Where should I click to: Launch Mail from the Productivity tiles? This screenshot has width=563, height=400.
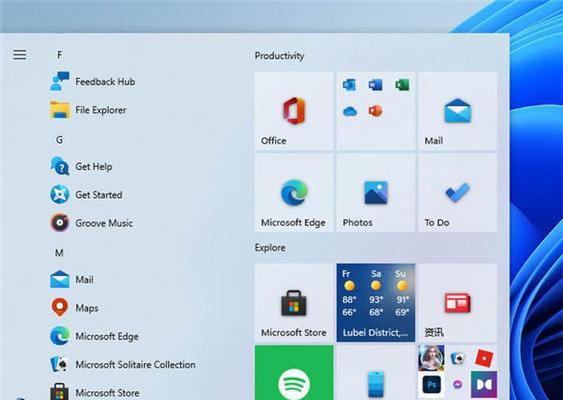click(x=457, y=111)
